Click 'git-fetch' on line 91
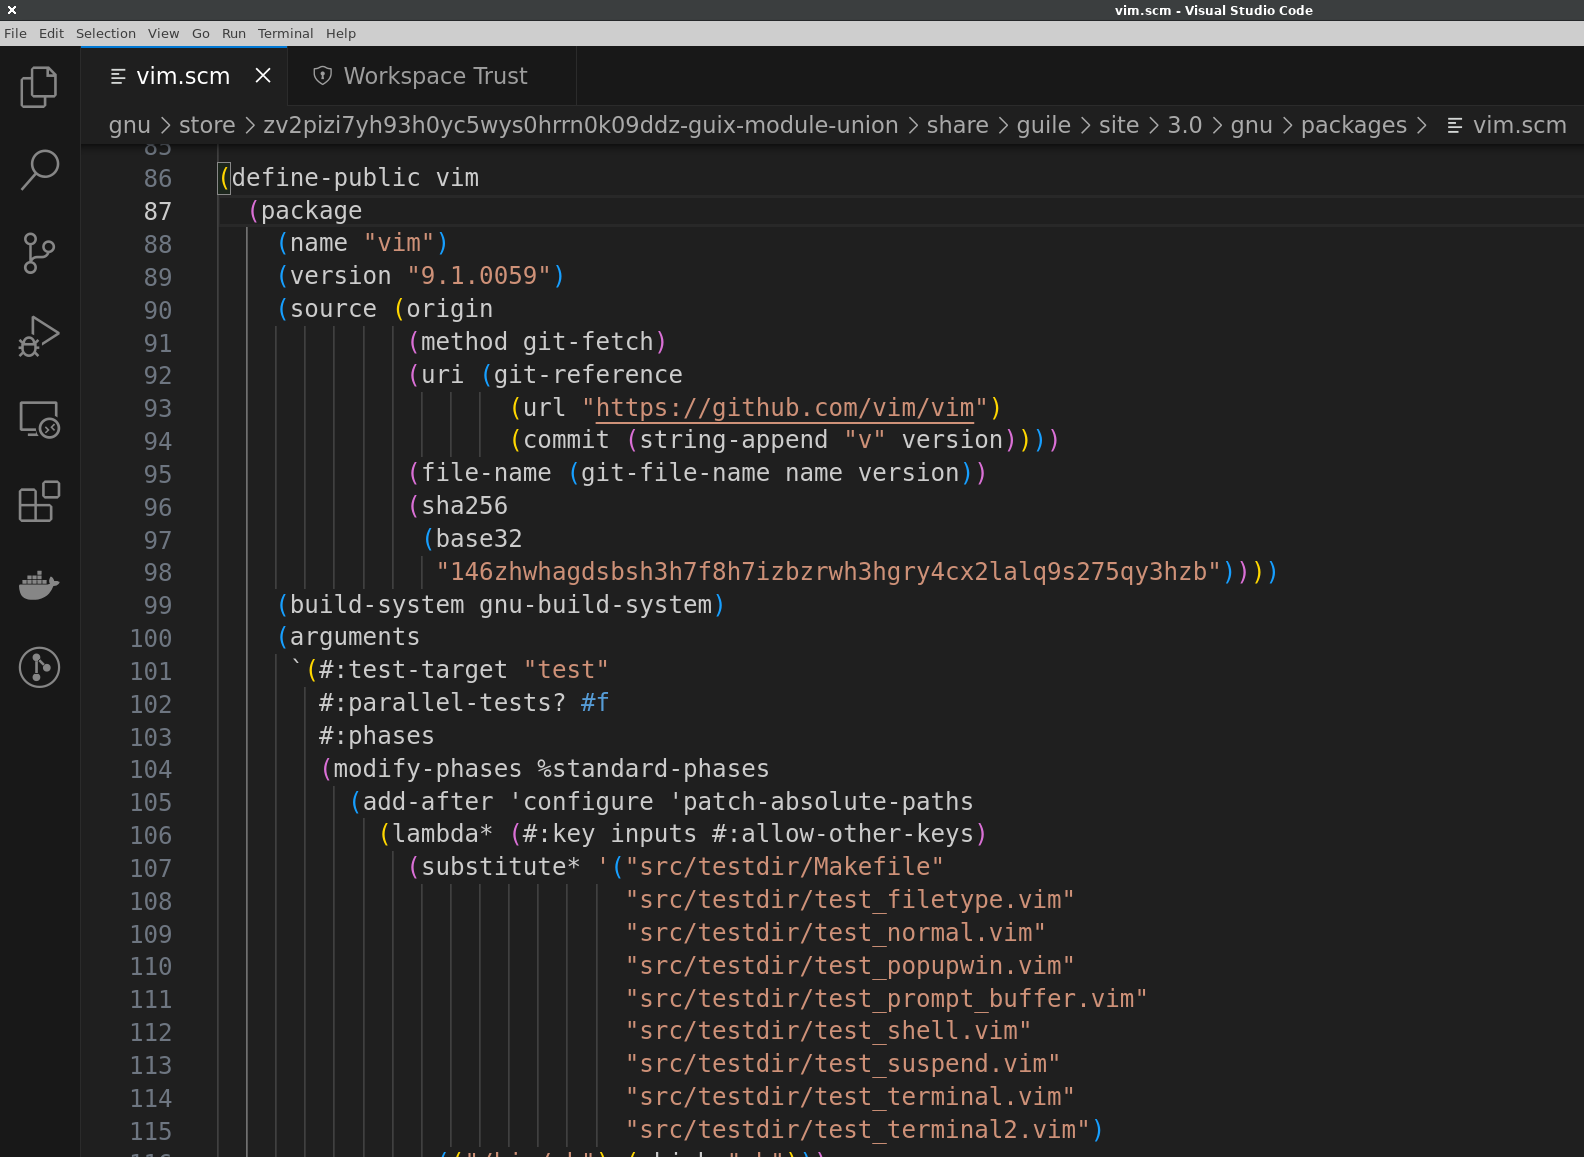This screenshot has height=1157, width=1584. [588, 342]
